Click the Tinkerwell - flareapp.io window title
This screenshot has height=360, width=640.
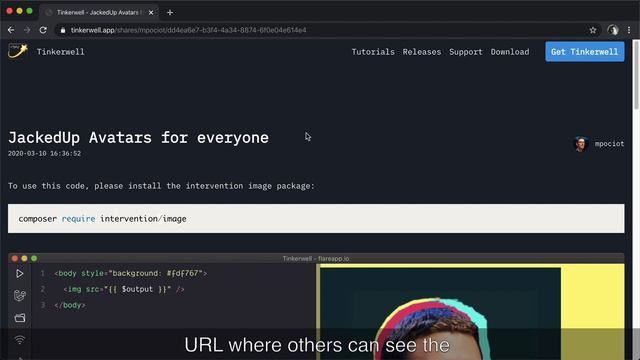pyautogui.click(x=316, y=258)
